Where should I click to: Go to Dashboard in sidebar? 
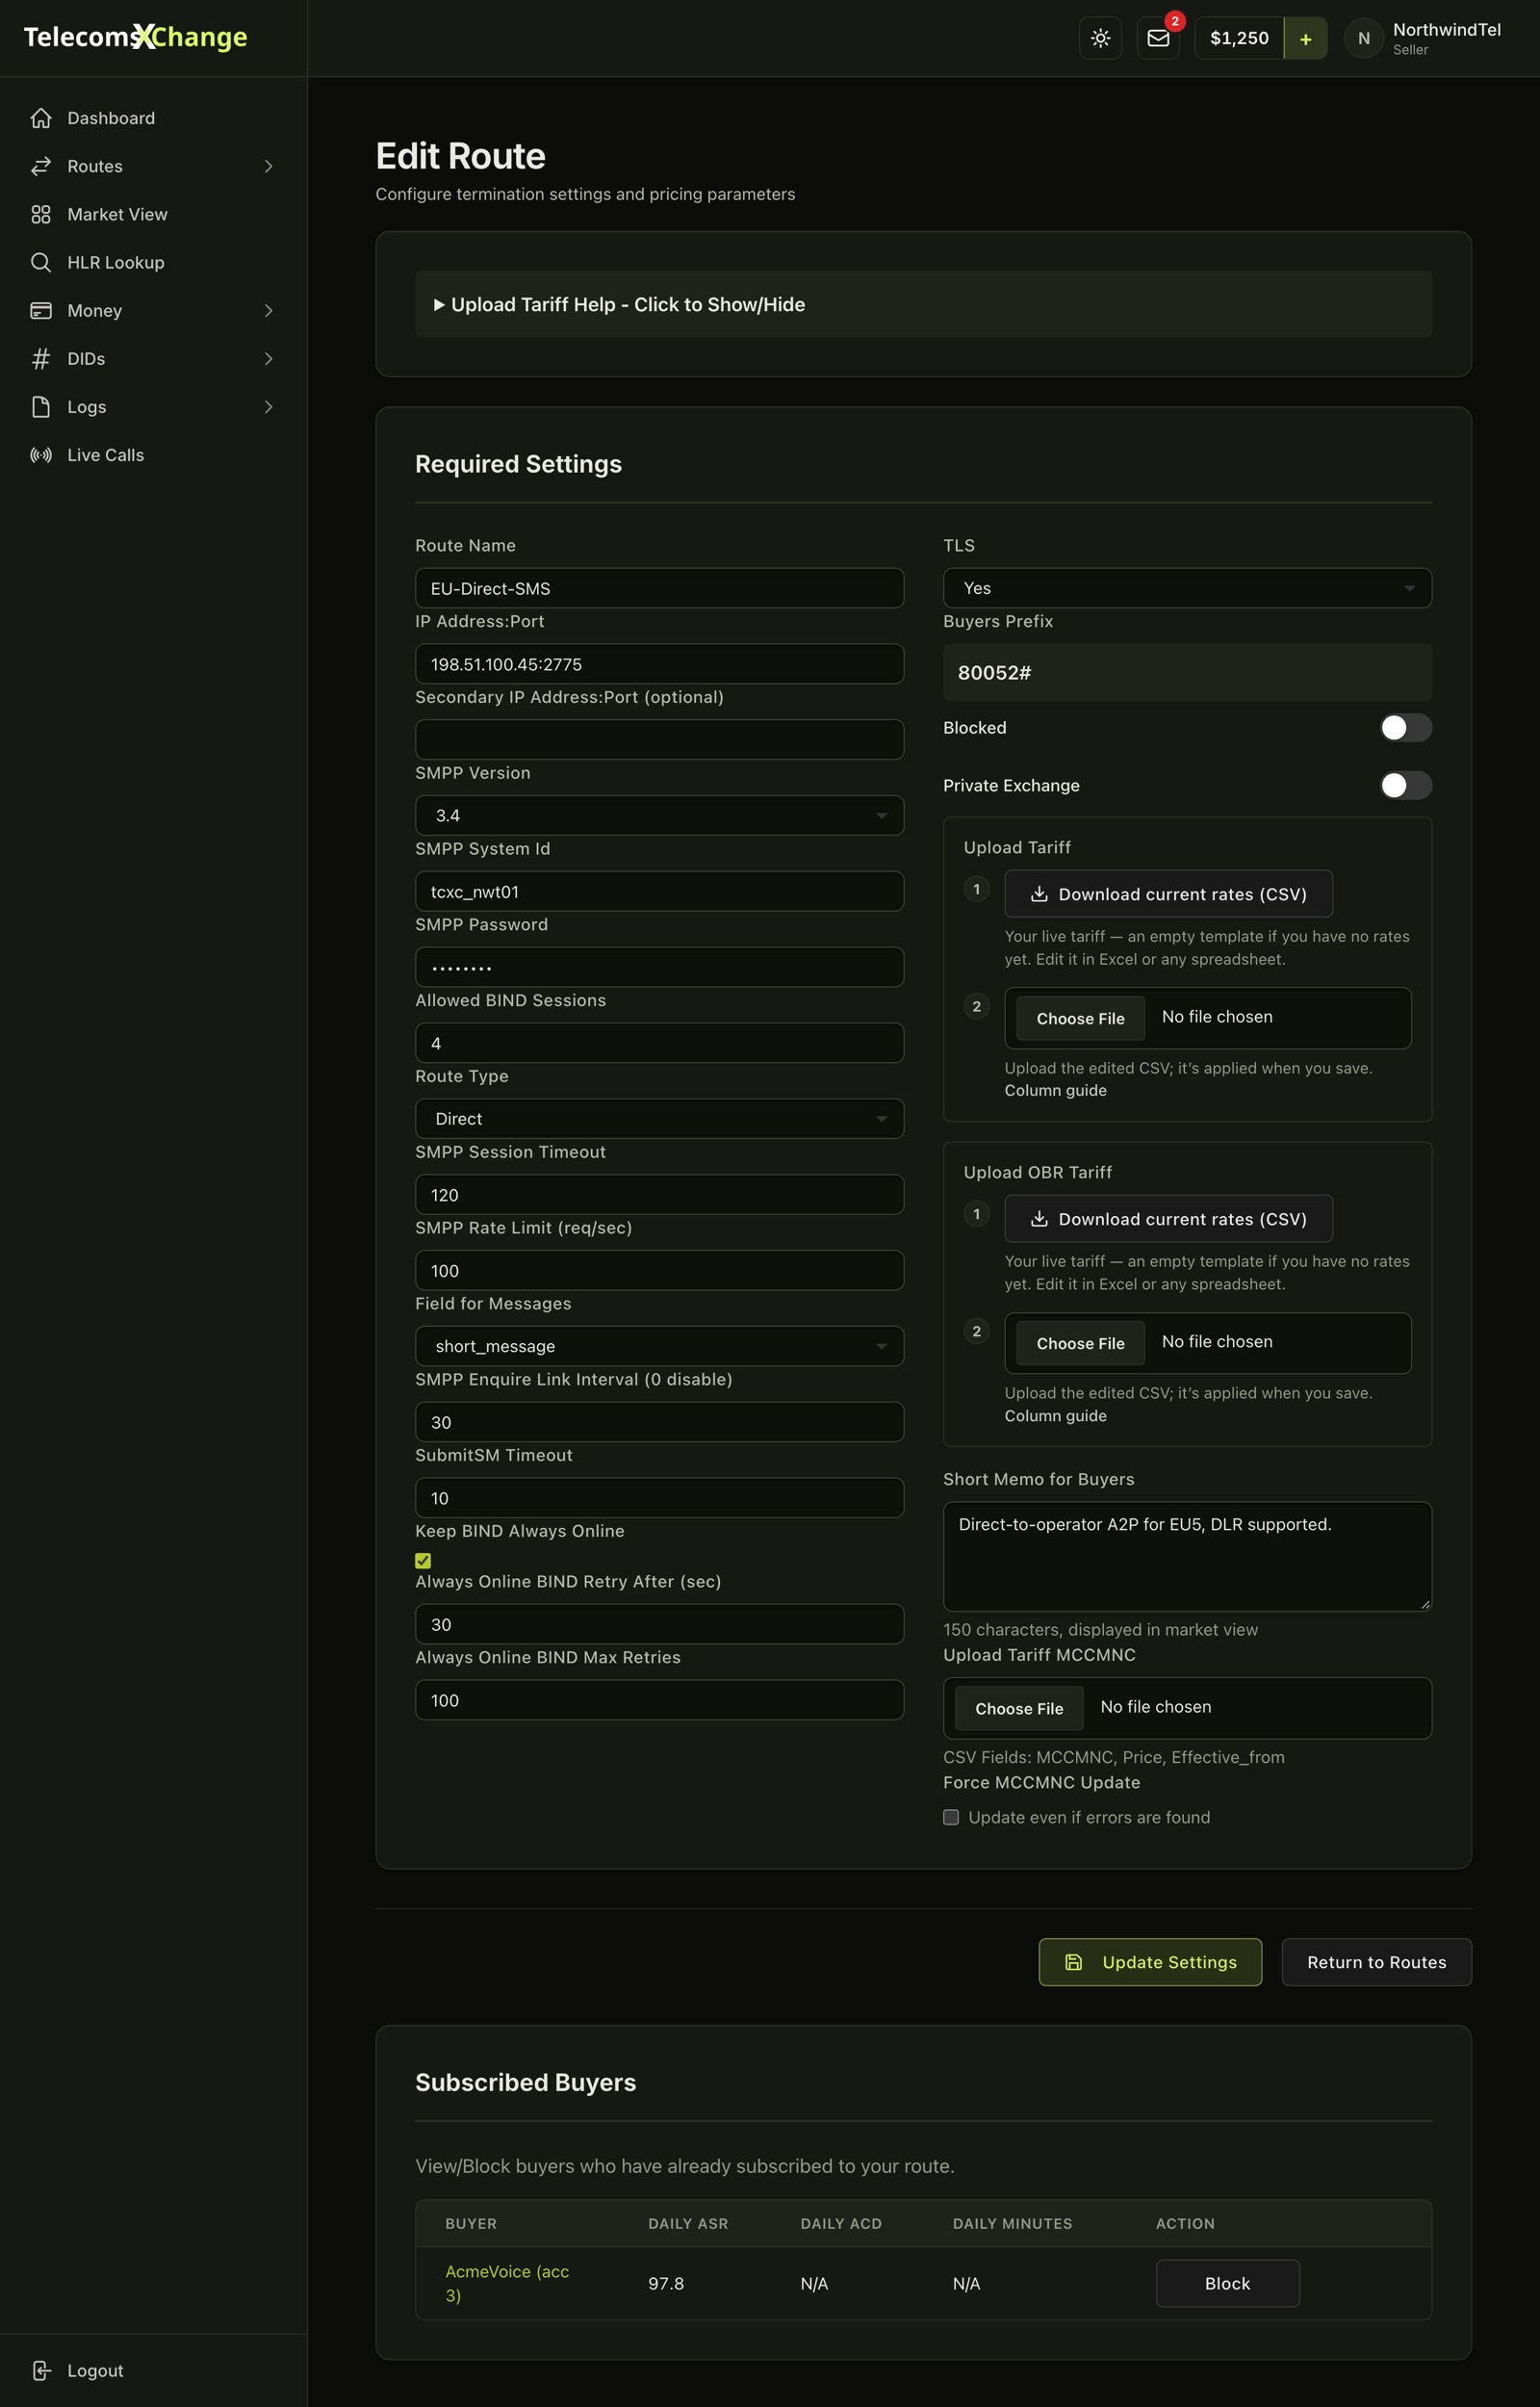(111, 118)
